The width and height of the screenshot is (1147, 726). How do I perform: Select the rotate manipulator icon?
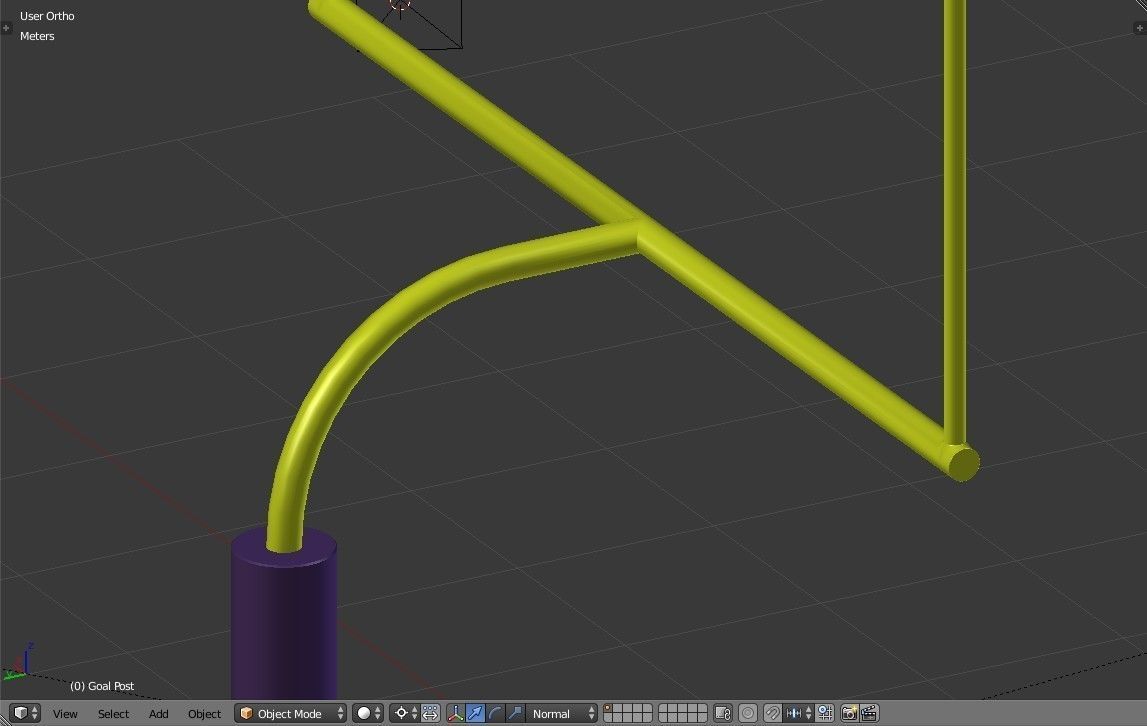pos(495,713)
